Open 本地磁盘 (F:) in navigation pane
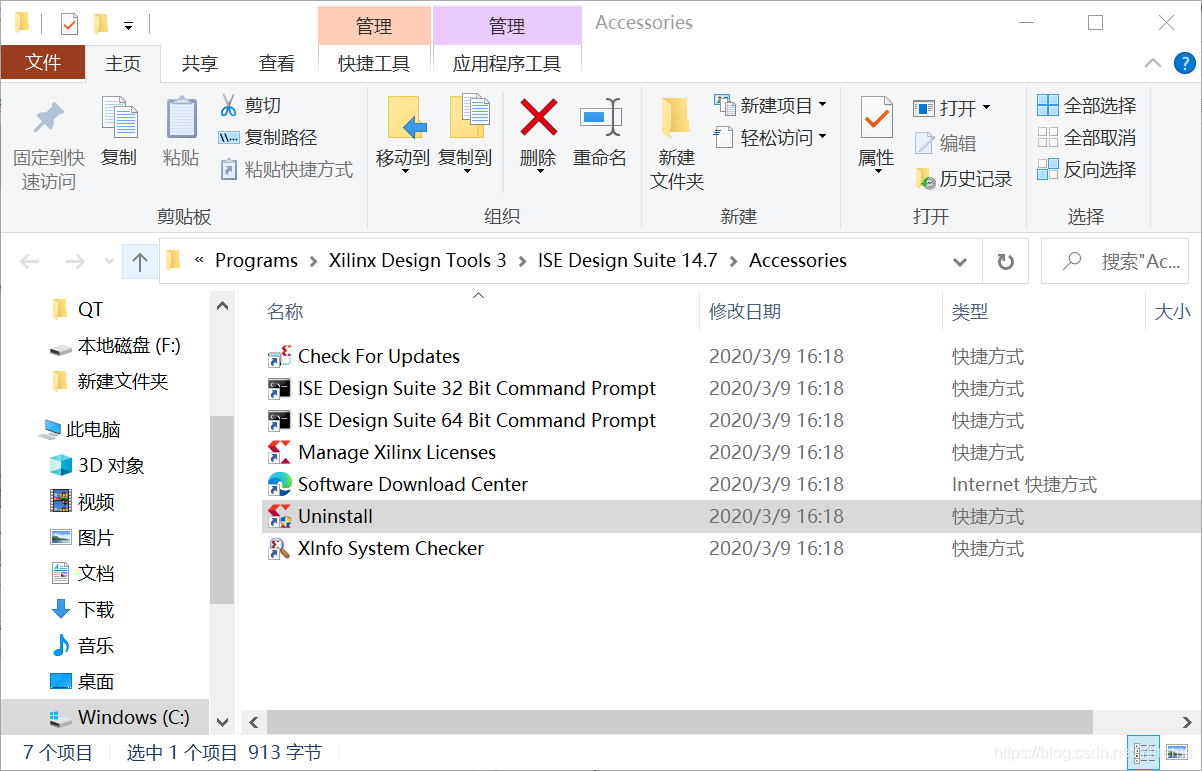The image size is (1202, 771). pyautogui.click(x=115, y=346)
